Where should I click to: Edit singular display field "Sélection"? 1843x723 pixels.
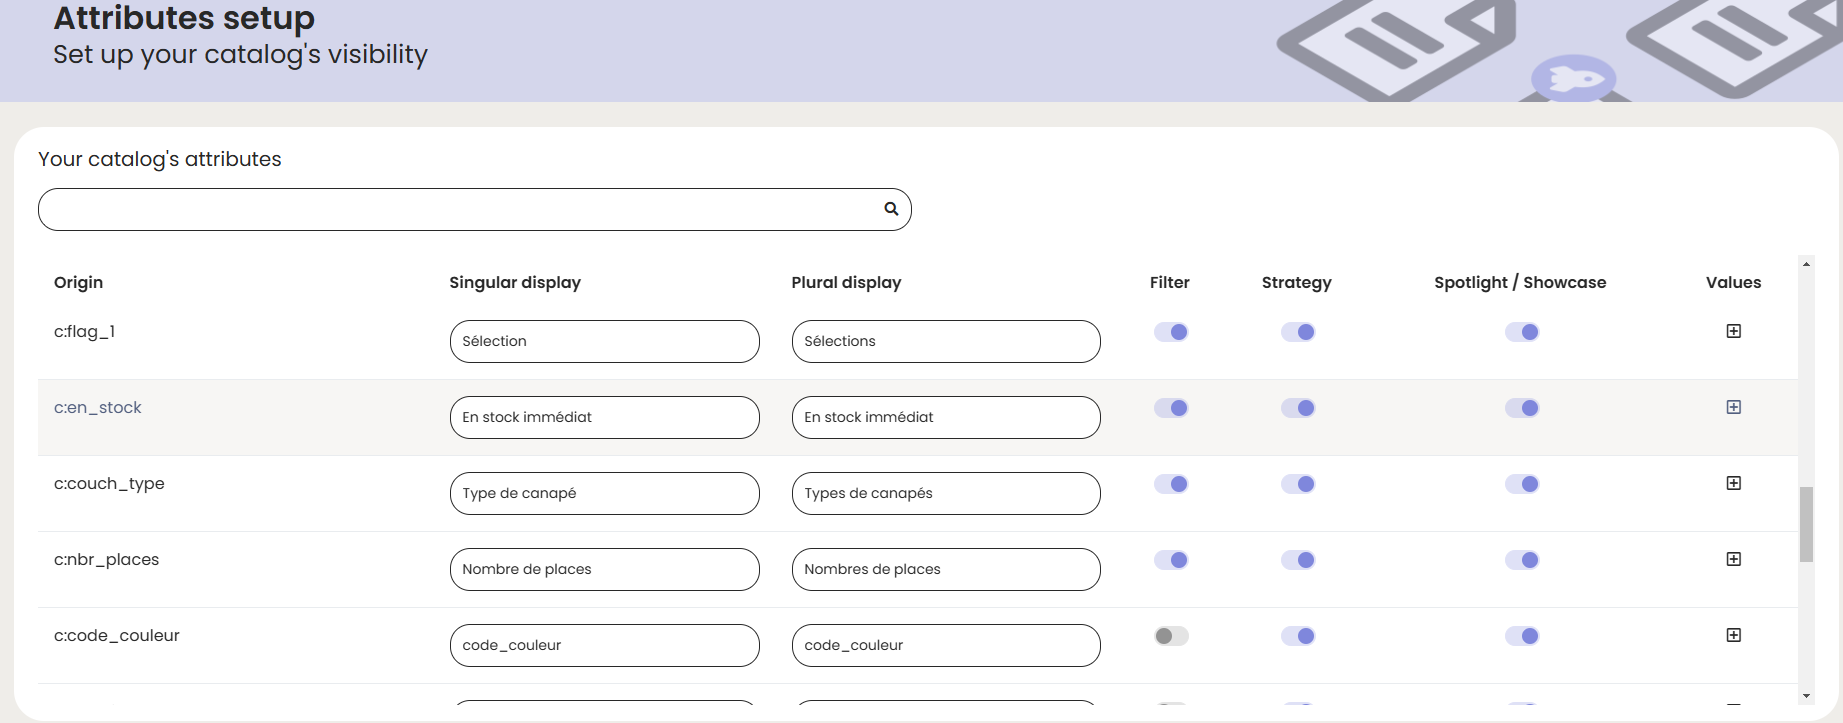point(604,341)
